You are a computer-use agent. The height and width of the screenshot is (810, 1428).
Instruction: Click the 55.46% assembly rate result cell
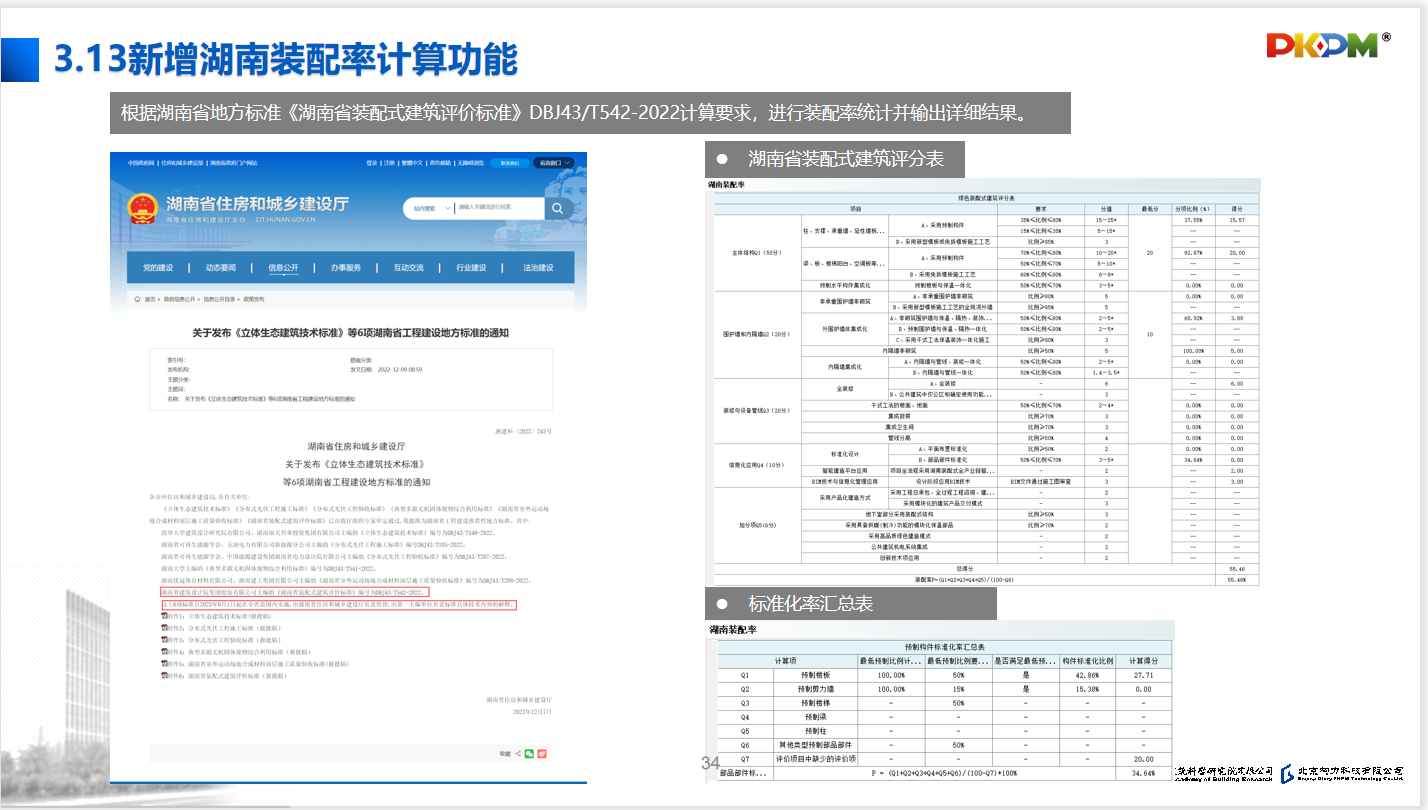[x=1237, y=579]
